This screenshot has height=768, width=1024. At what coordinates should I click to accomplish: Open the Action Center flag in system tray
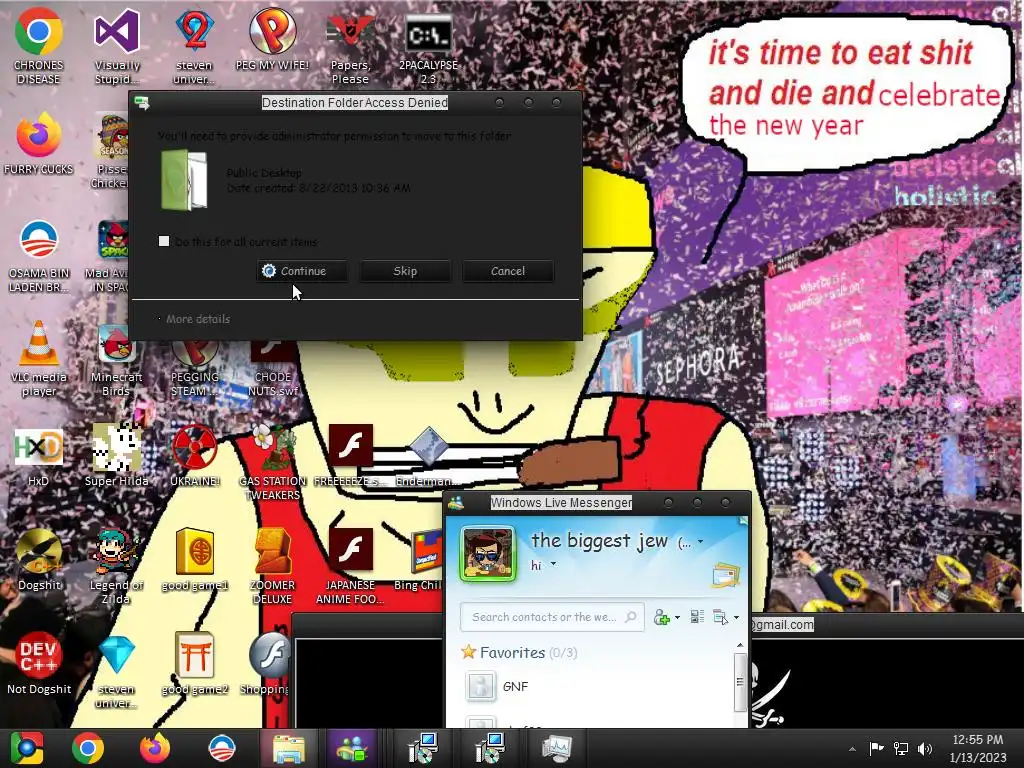pos(876,749)
